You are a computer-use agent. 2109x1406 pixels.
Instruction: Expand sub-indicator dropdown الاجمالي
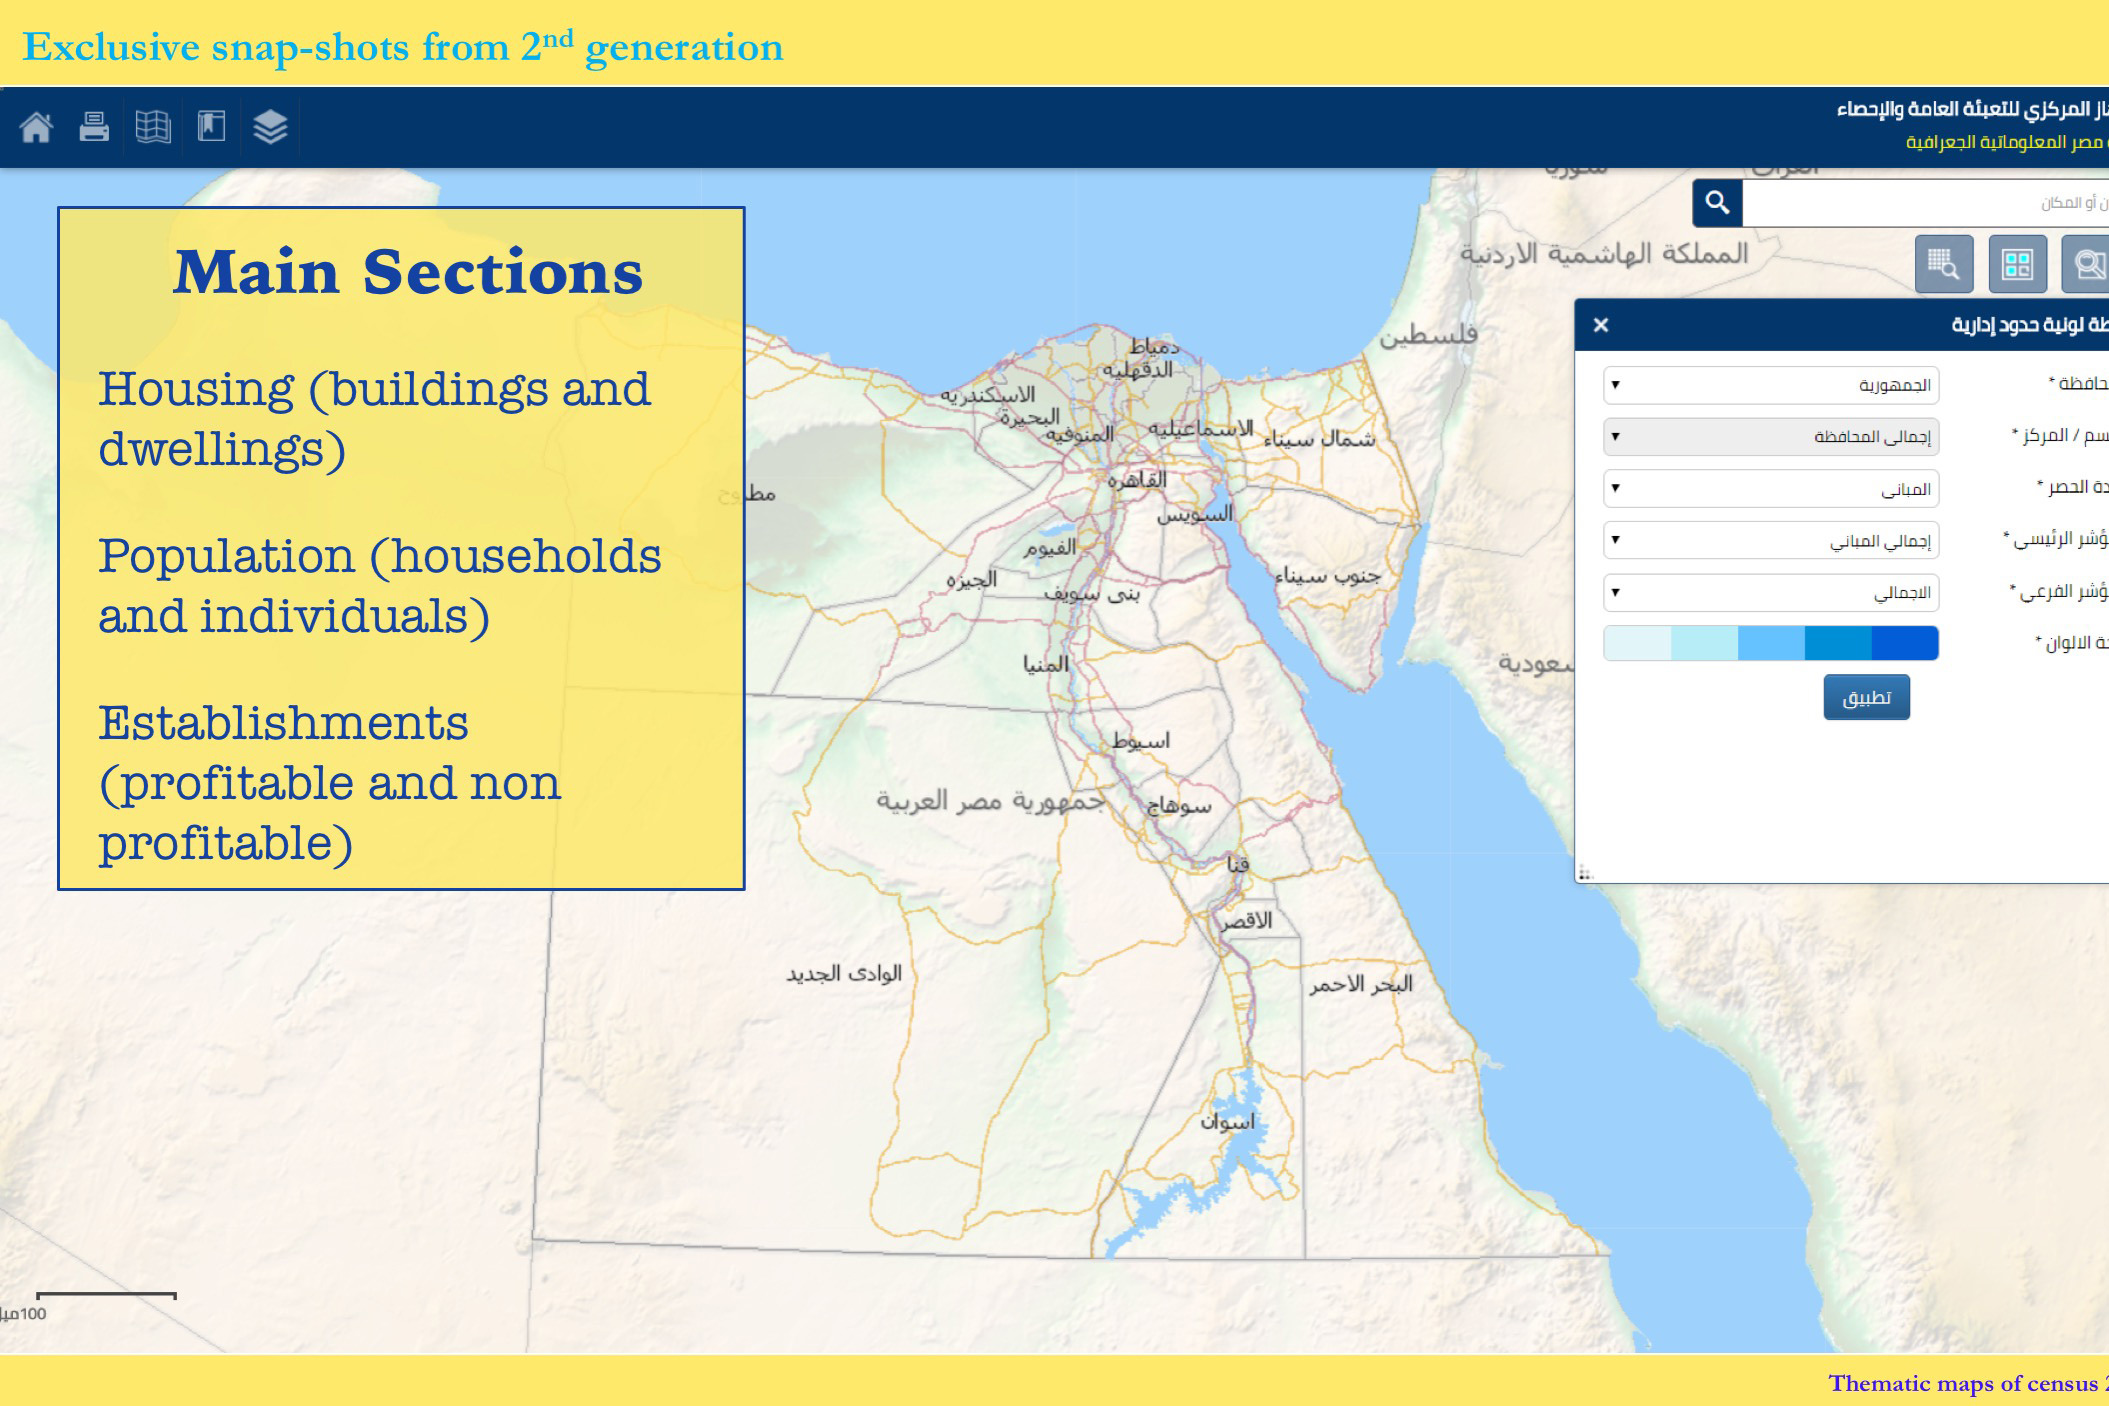click(1770, 593)
